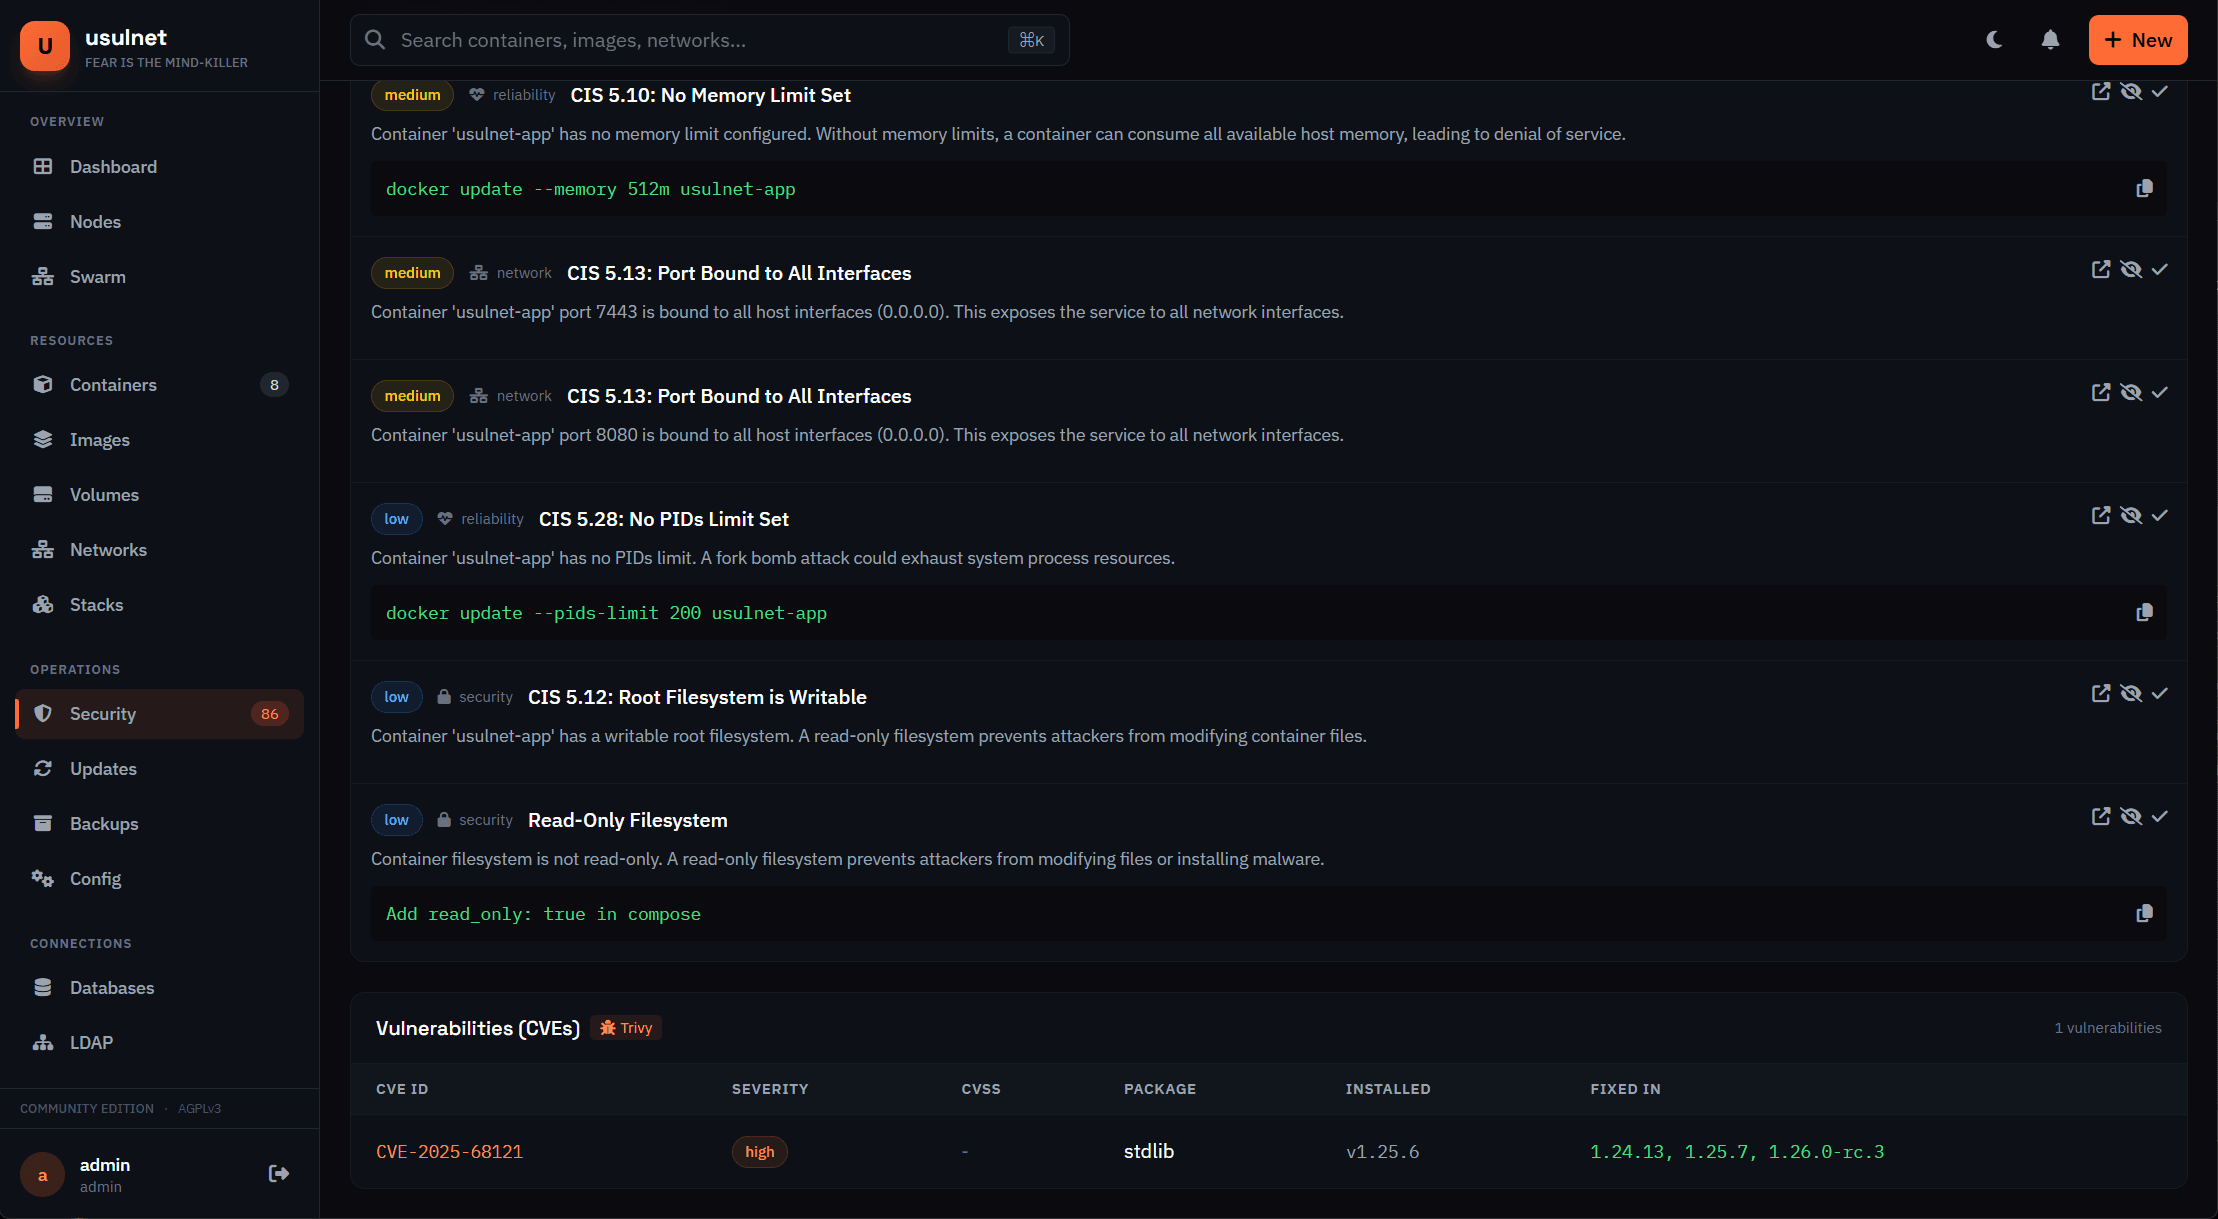Open the Volumes page
This screenshot has width=2218, height=1219.
[104, 494]
